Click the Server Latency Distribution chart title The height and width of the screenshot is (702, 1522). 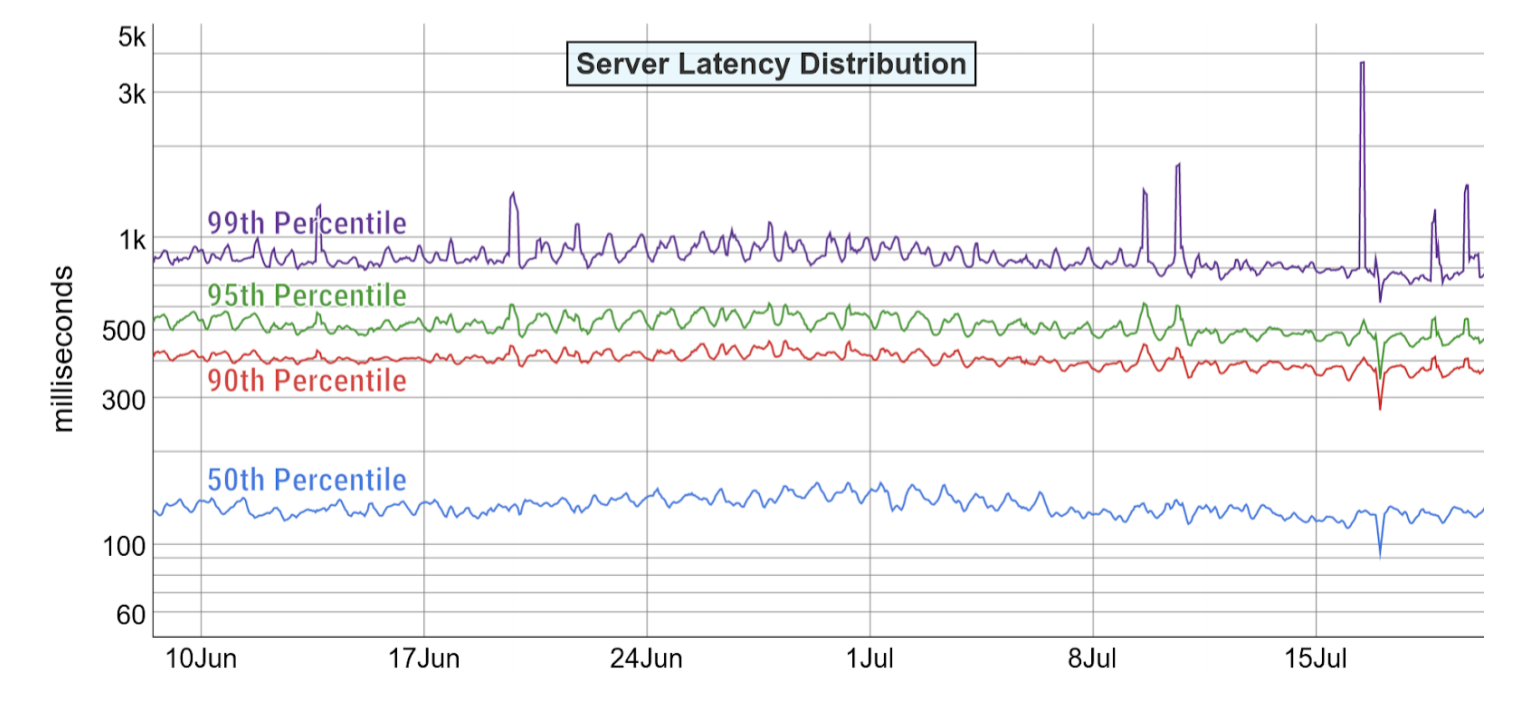771,65
